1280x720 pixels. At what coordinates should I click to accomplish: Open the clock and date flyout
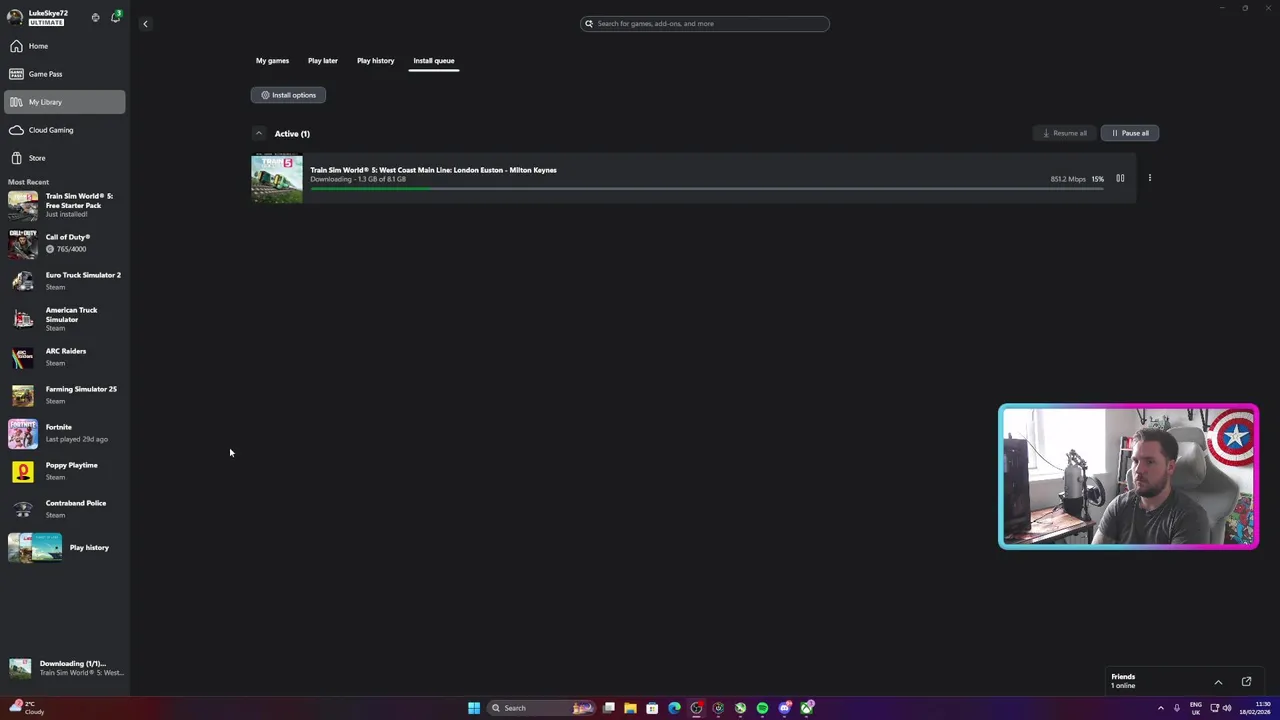click(1253, 708)
